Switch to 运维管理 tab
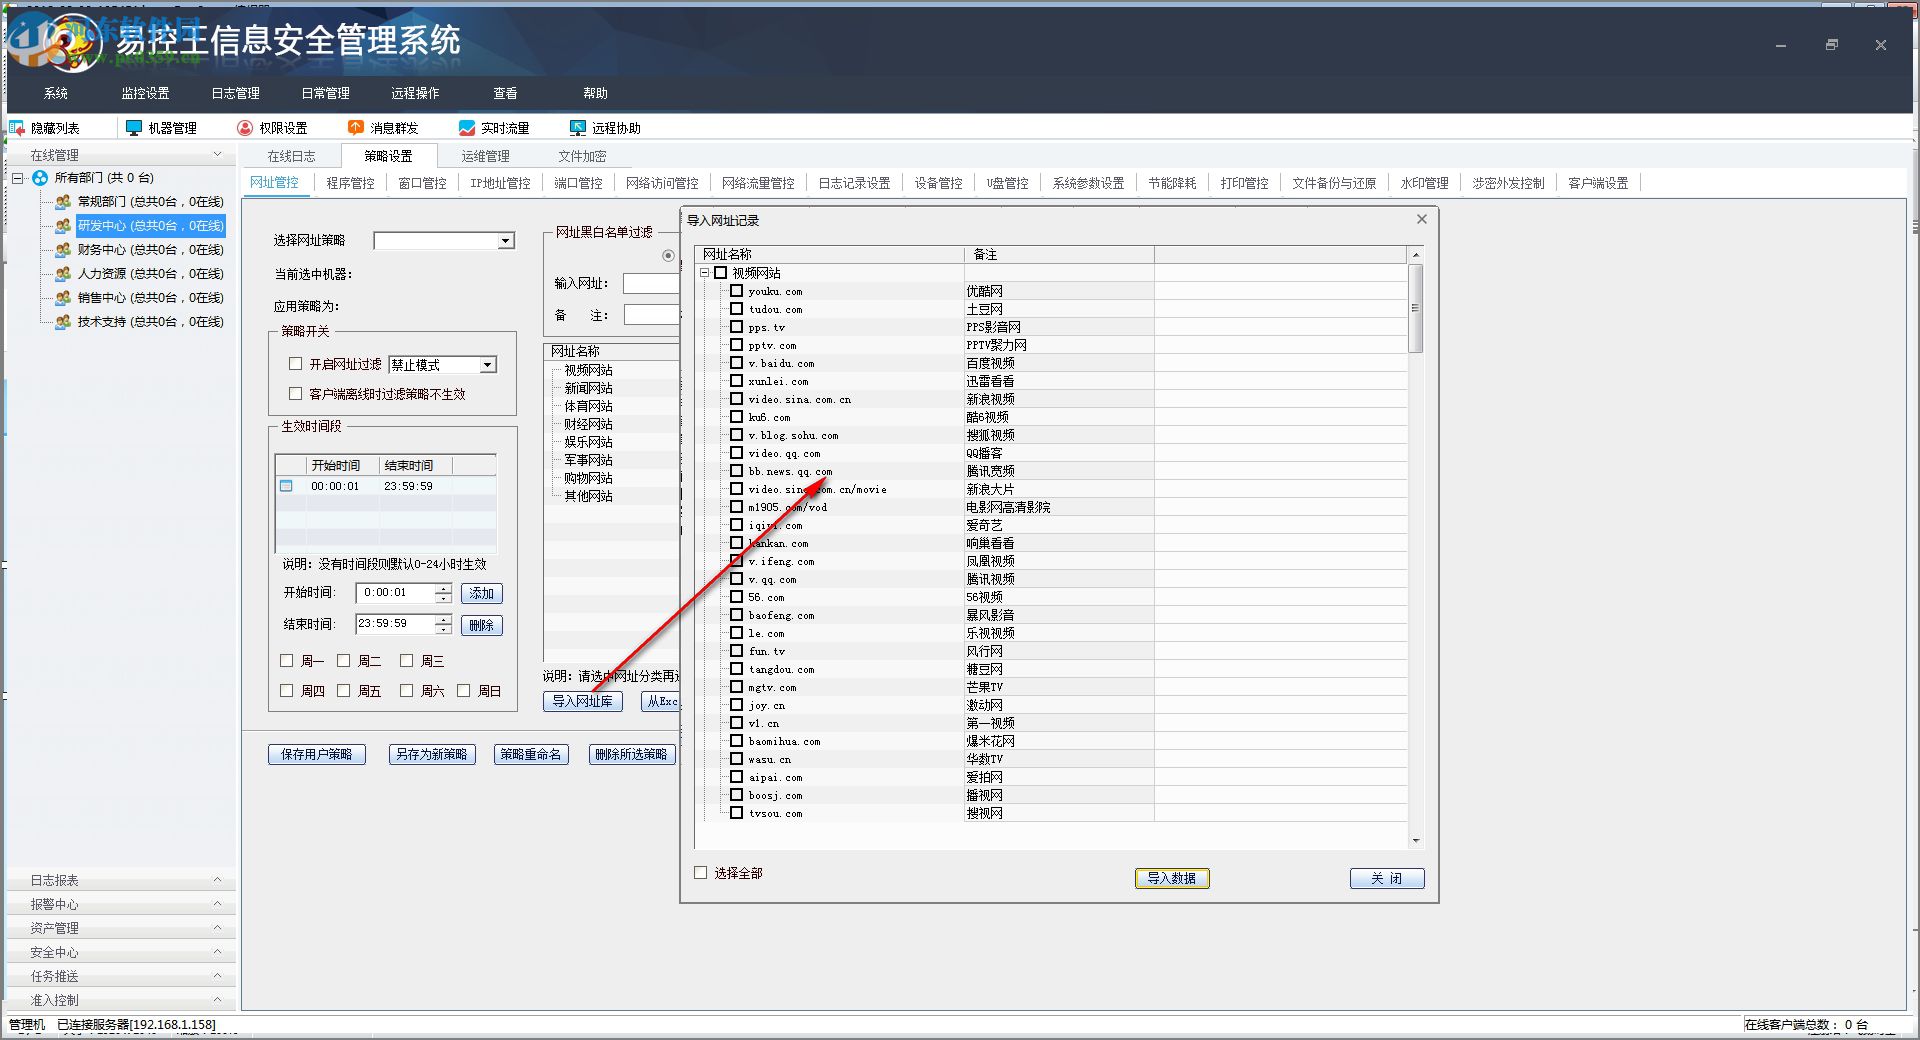Image resolution: width=1920 pixels, height=1040 pixels. [x=485, y=156]
